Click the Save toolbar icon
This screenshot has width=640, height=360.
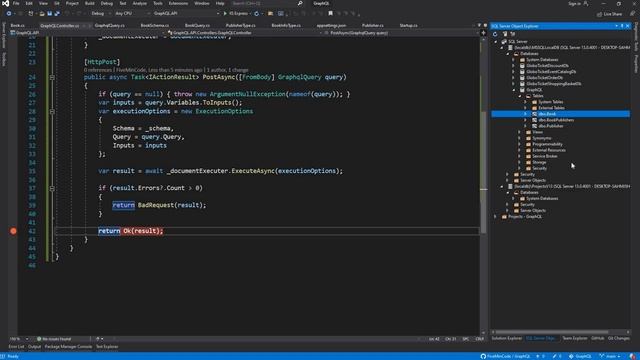[x=49, y=13]
